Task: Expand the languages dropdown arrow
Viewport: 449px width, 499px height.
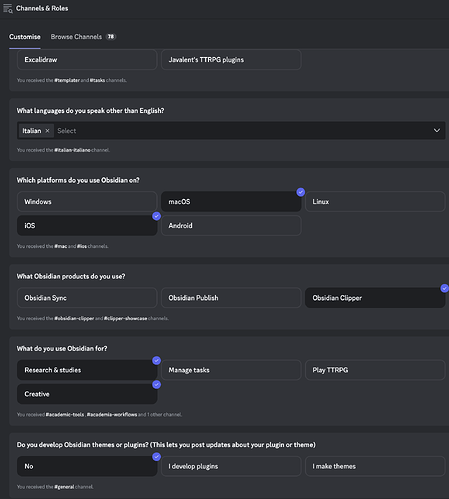Action: [437, 130]
